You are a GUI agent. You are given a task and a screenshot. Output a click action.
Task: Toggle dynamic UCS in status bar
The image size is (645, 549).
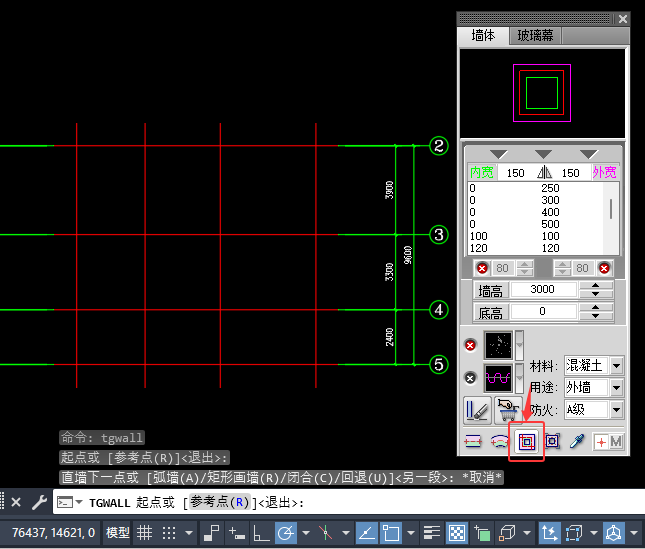click(549, 533)
